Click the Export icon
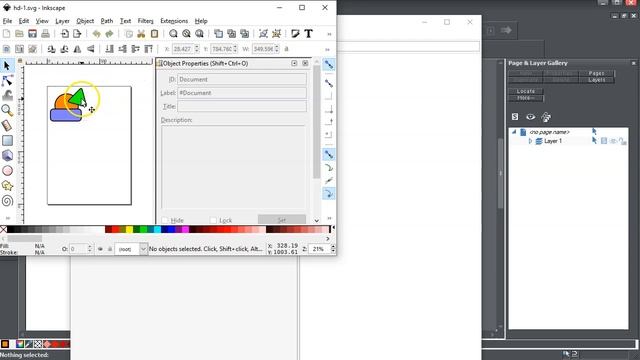The width and height of the screenshot is (640, 360). point(77,34)
